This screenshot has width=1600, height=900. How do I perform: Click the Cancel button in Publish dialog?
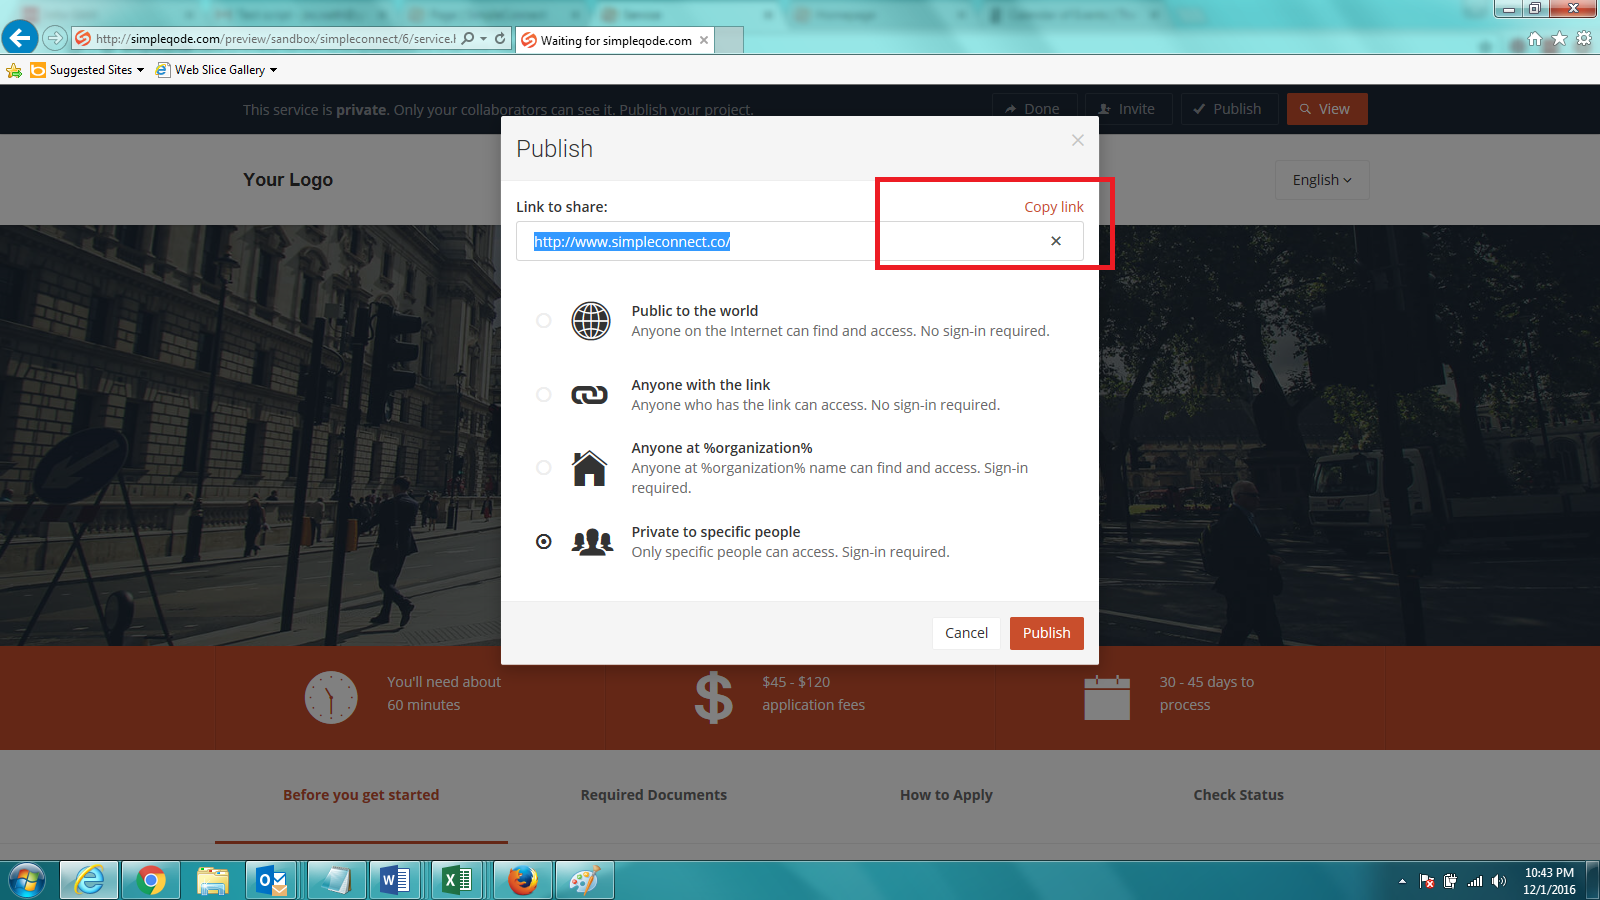(x=966, y=633)
